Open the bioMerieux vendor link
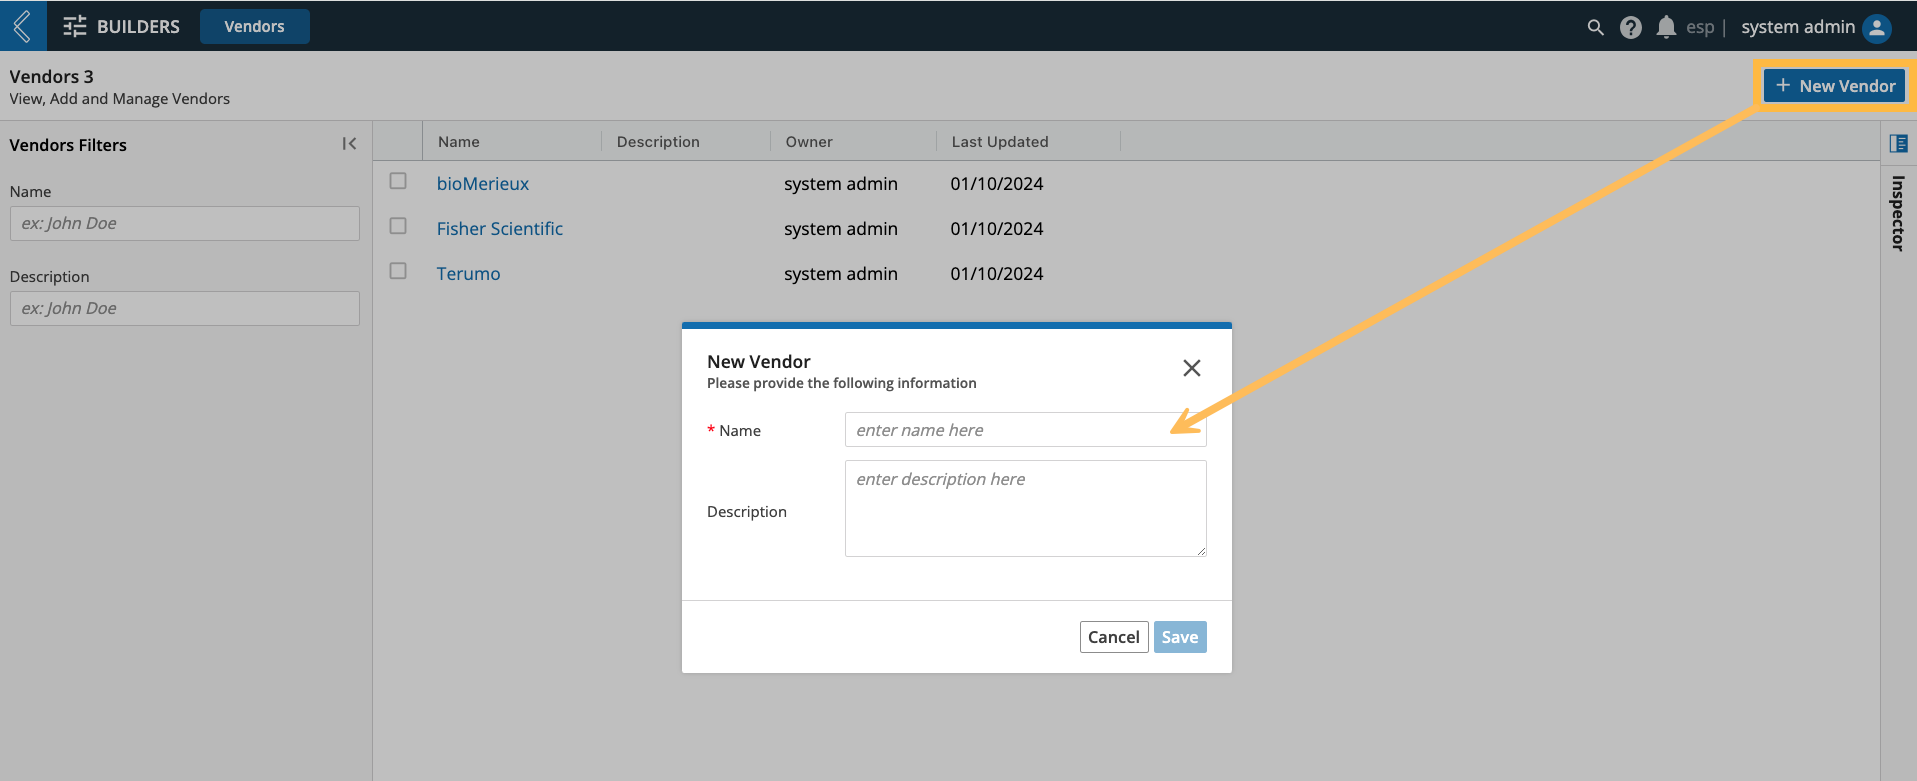 (x=483, y=184)
